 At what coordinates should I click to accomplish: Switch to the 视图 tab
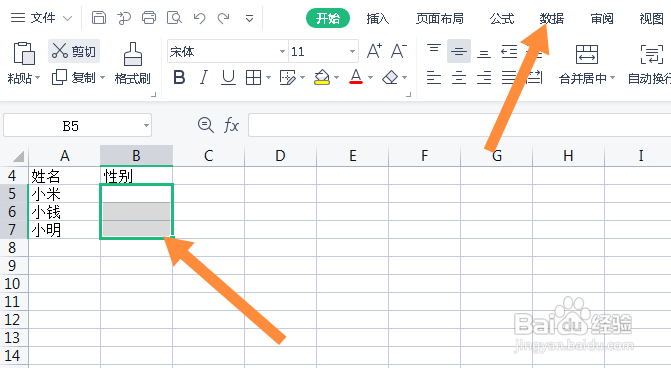tap(651, 18)
